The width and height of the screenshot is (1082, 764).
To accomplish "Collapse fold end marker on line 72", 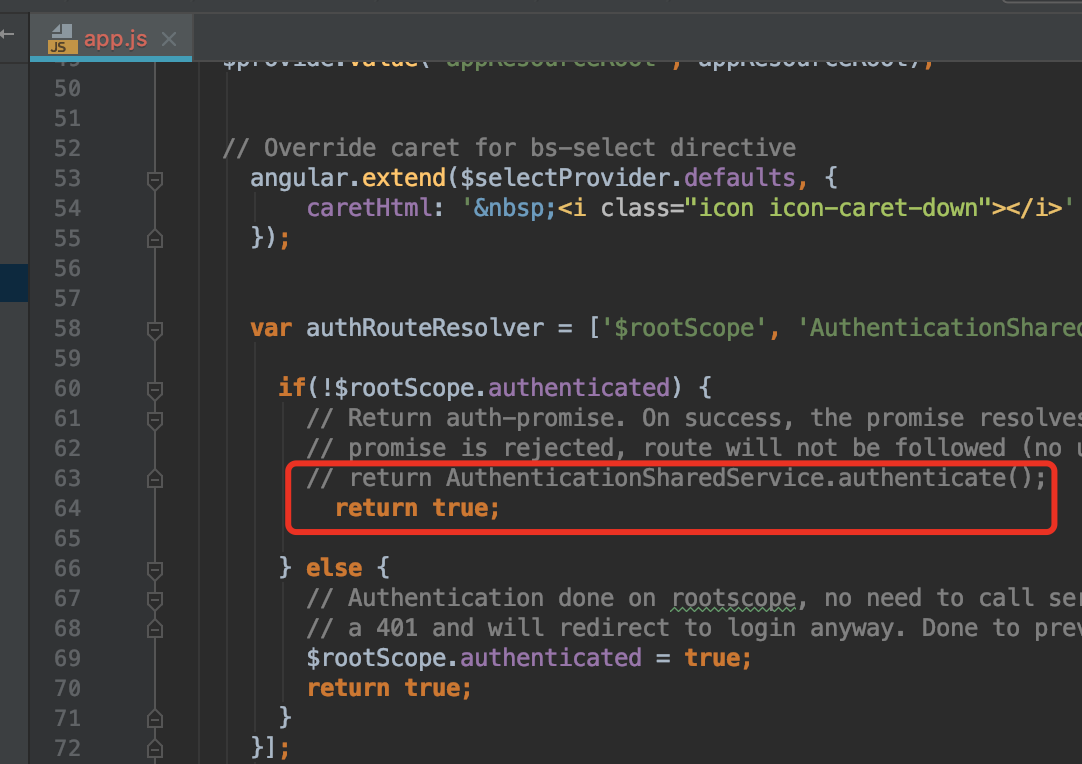I will coord(155,749).
